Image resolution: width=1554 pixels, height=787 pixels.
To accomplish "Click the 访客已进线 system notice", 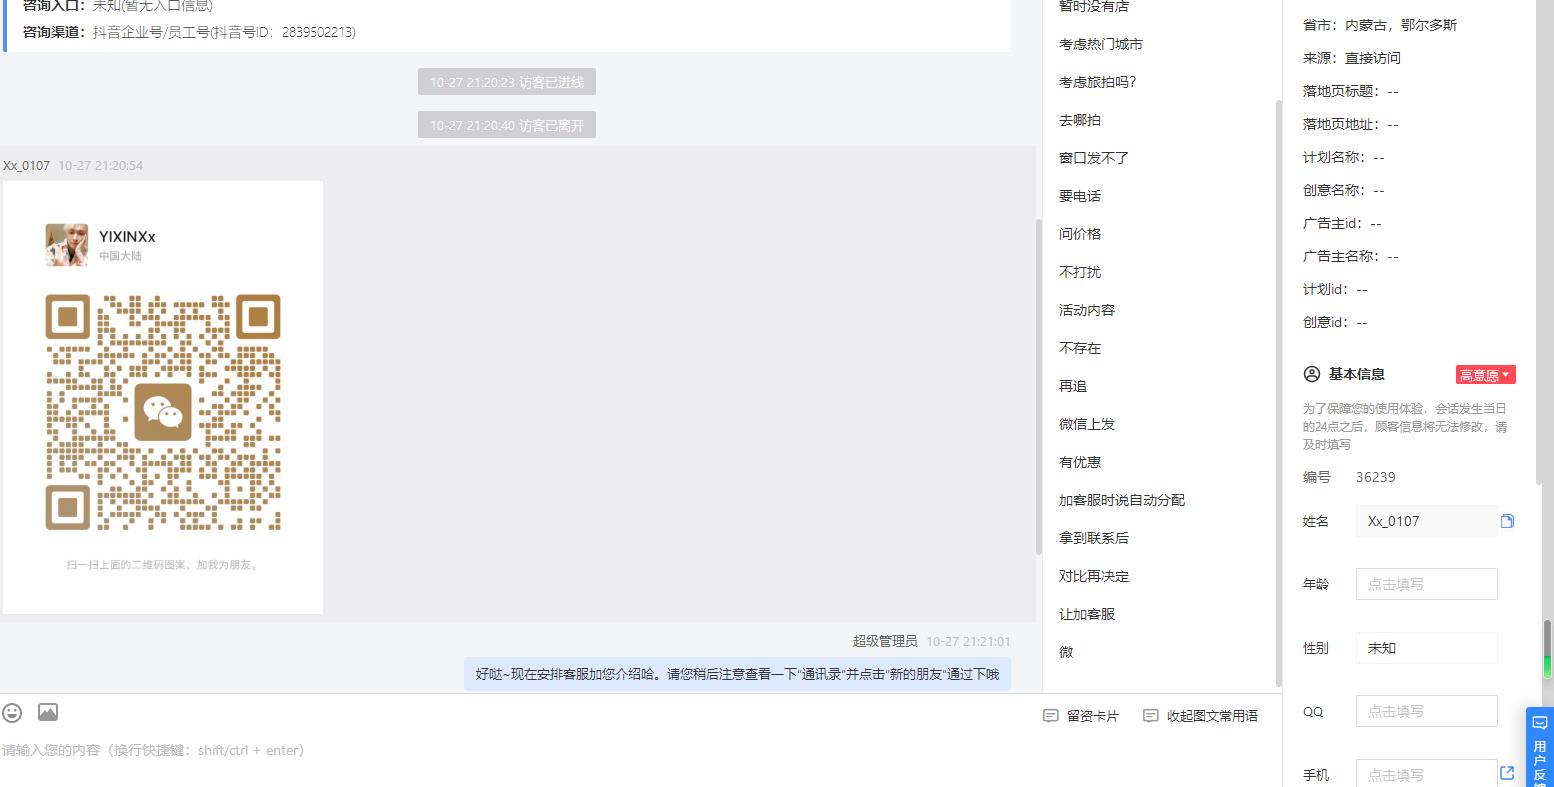I will (507, 82).
